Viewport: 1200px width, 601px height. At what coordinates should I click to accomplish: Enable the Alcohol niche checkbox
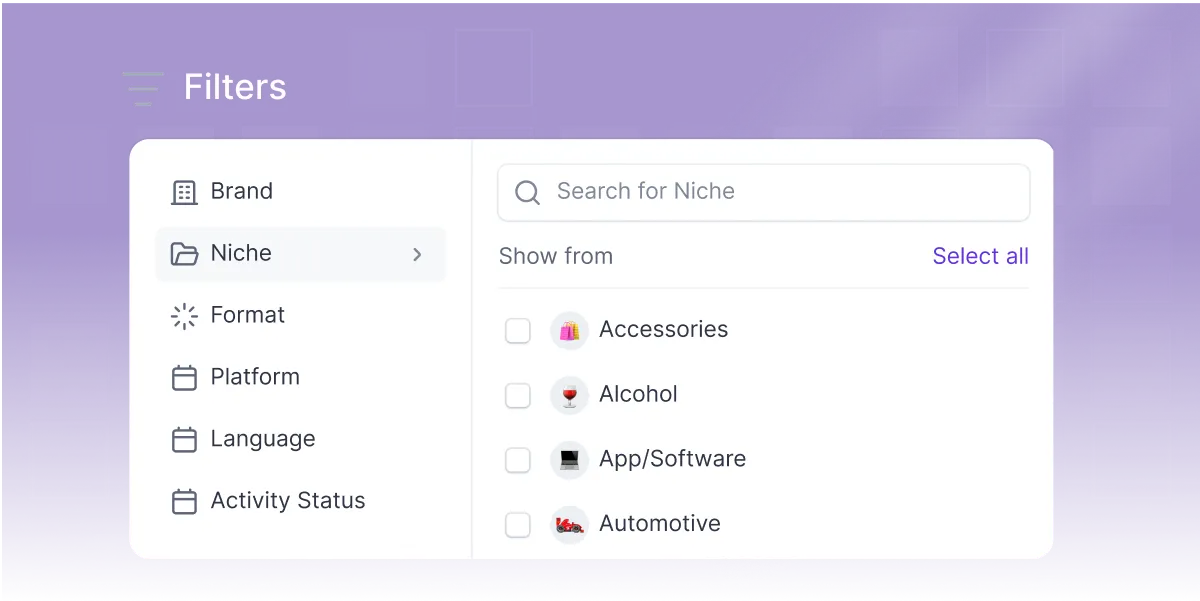517,395
